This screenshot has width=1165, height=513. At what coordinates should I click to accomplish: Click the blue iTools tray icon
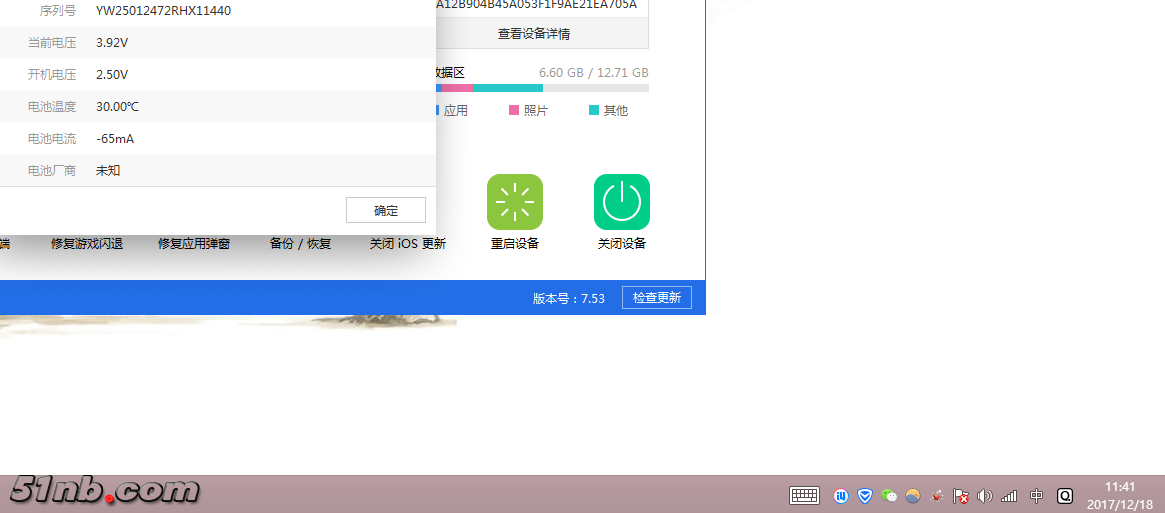click(842, 495)
